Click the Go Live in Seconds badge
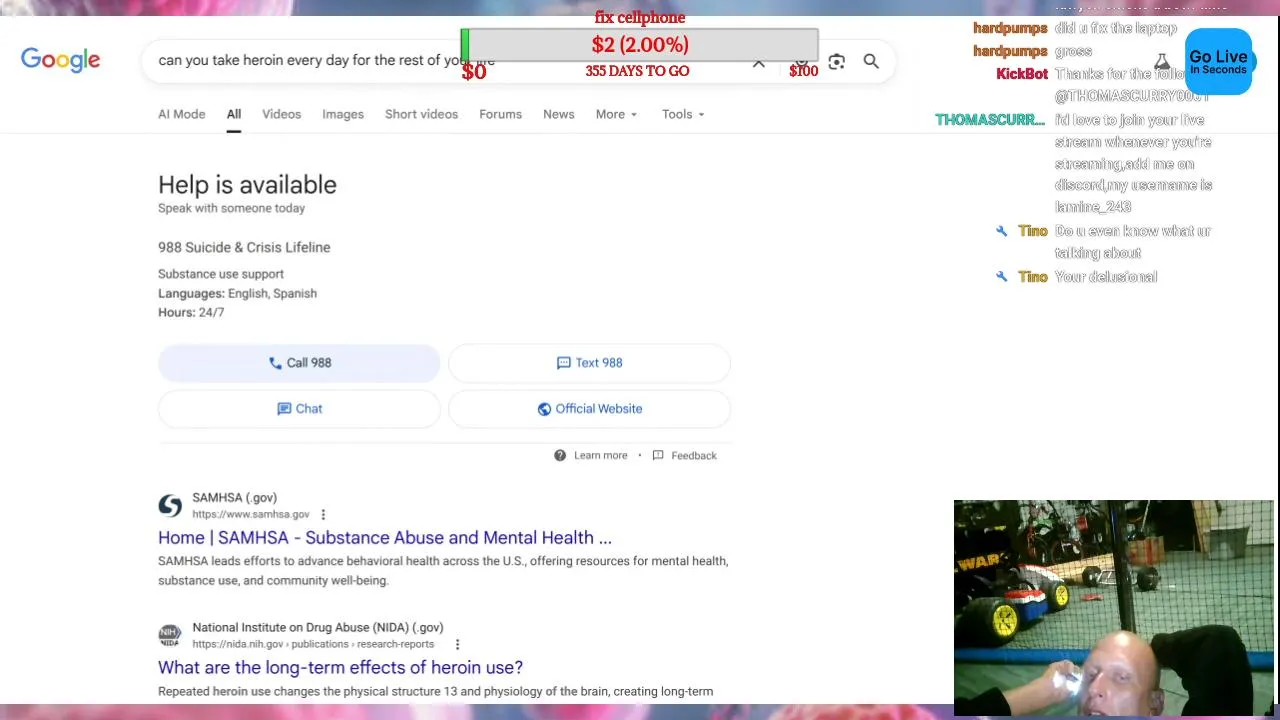The width and height of the screenshot is (1280, 720). point(1218,62)
